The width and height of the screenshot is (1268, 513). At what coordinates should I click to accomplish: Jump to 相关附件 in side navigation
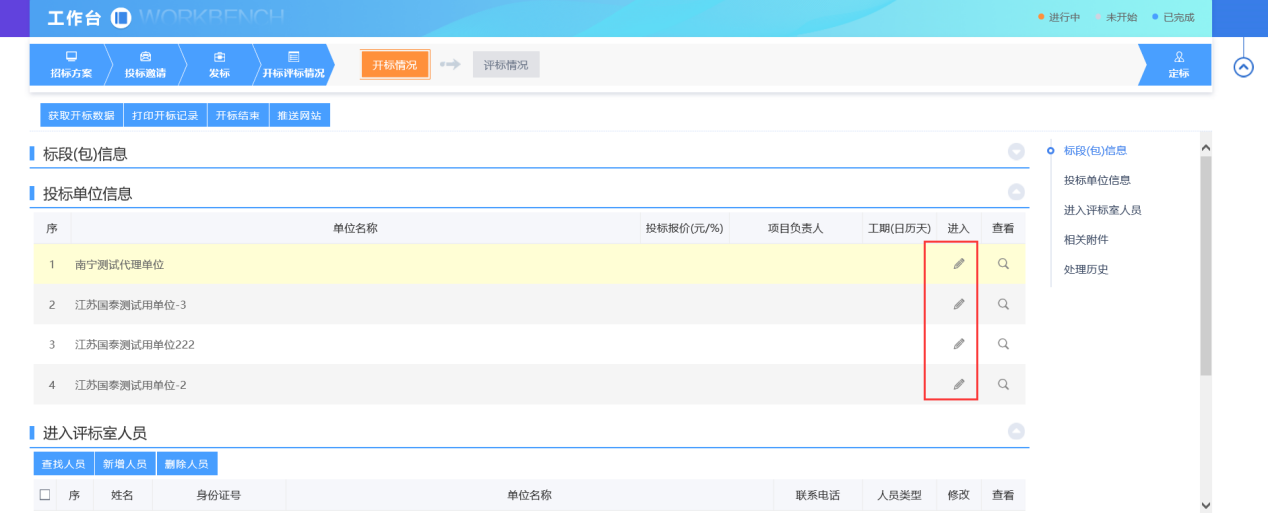[1086, 240]
